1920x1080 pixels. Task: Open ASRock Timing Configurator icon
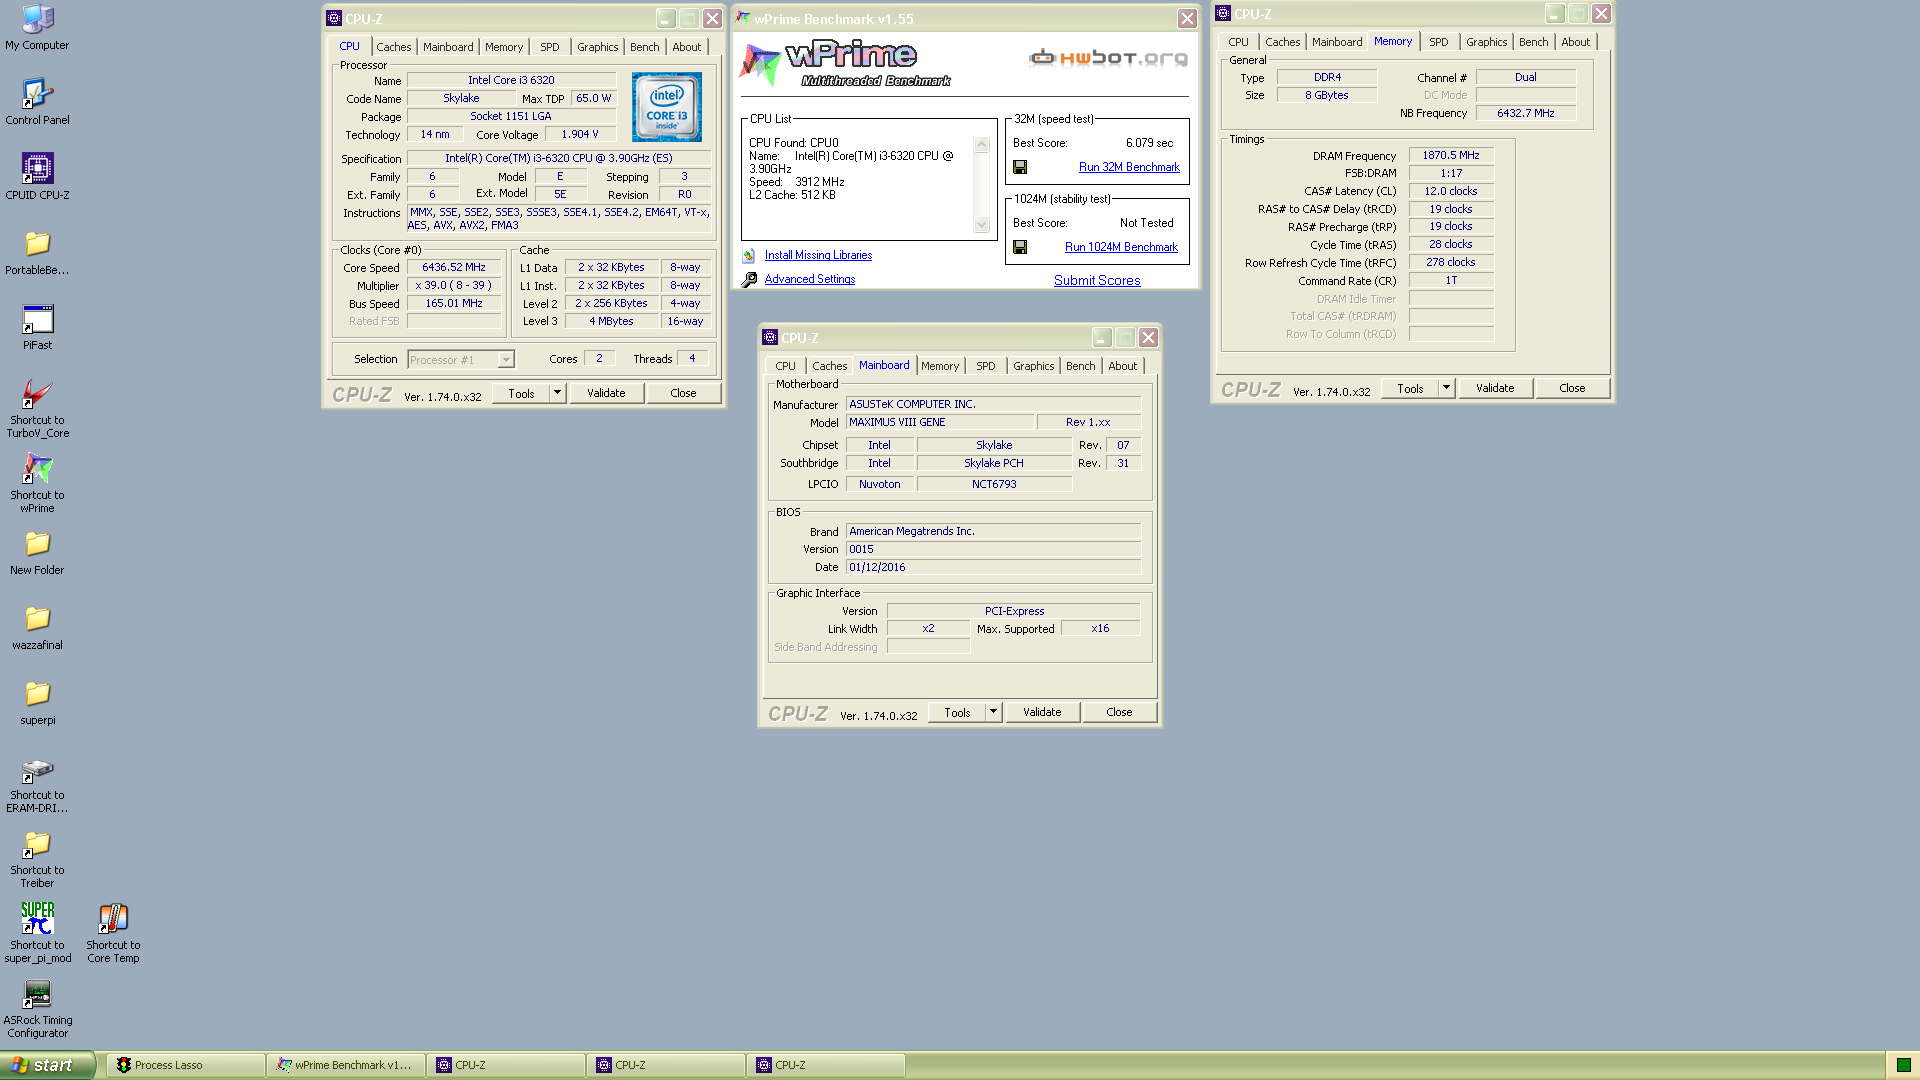click(37, 1008)
